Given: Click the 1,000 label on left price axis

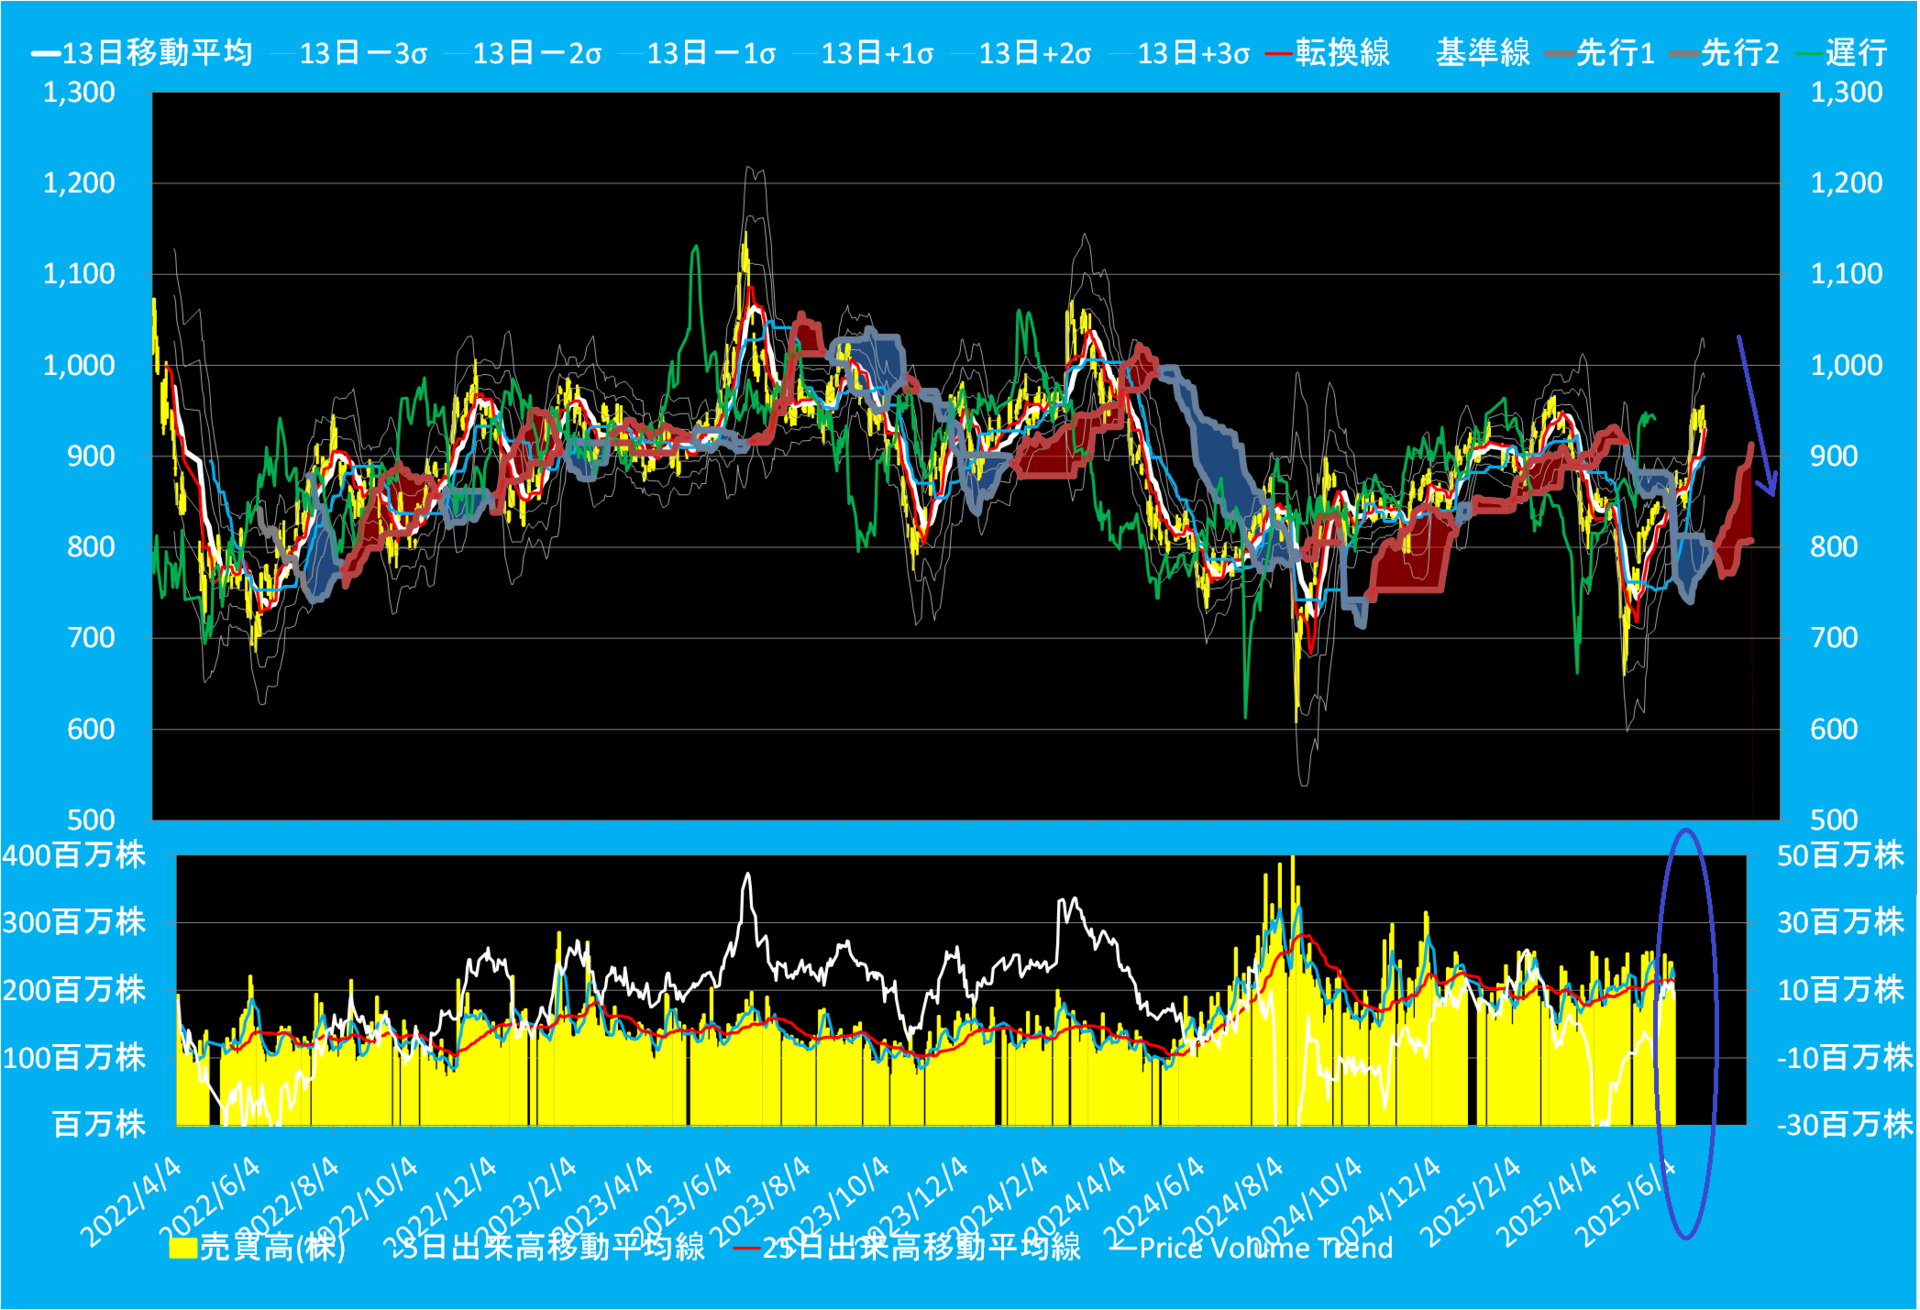Looking at the screenshot, I should coord(79,365).
